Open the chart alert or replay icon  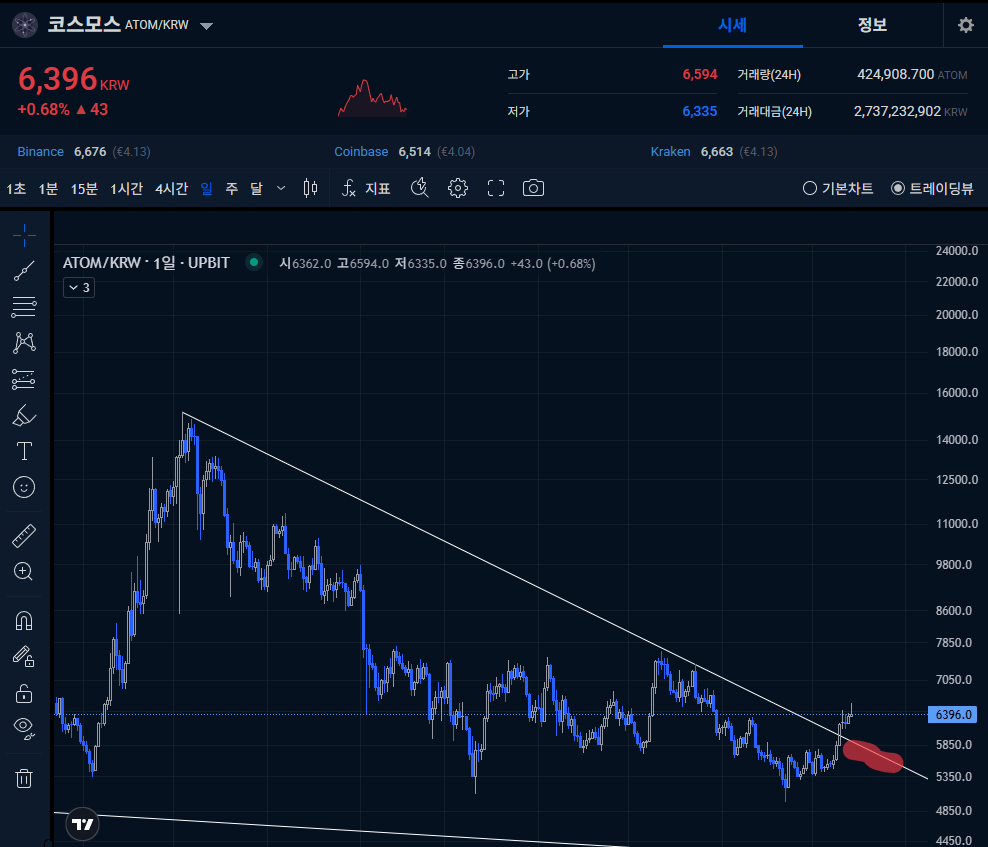click(x=420, y=188)
